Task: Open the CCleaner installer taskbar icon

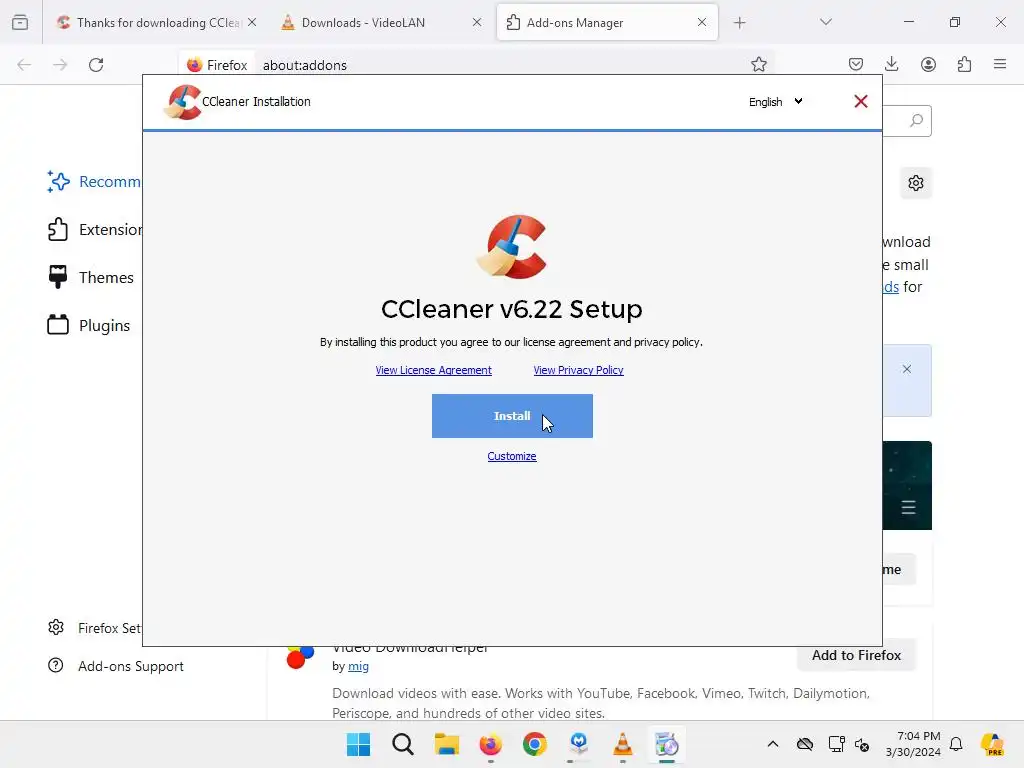Action: tap(667, 744)
